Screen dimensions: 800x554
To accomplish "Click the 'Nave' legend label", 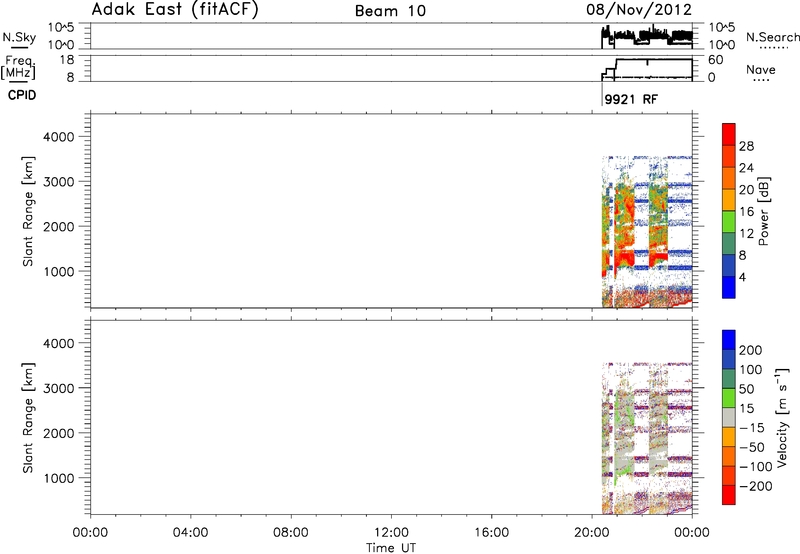I will (761, 69).
